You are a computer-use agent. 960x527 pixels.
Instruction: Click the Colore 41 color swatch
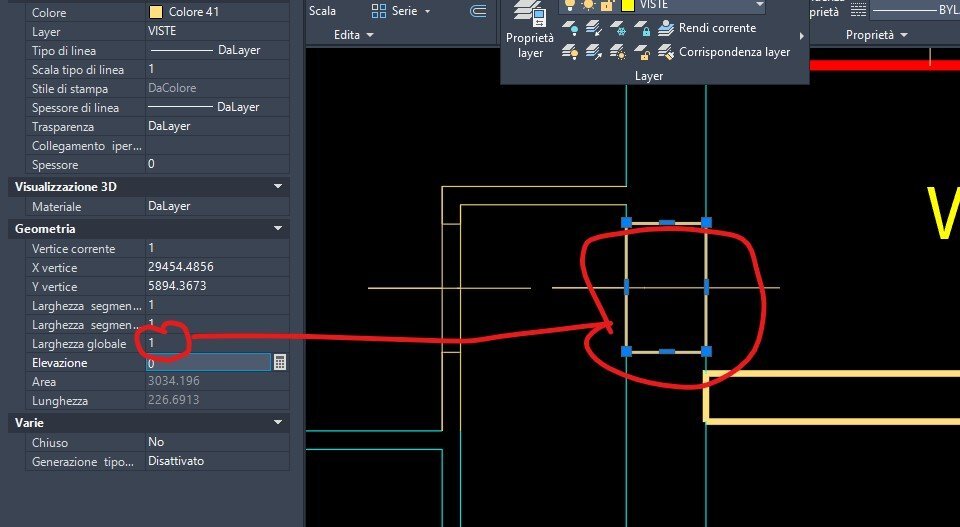click(x=156, y=12)
